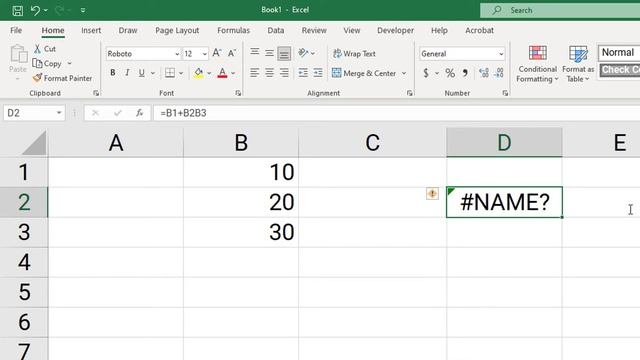Click the Format Painter button

pos(62,78)
